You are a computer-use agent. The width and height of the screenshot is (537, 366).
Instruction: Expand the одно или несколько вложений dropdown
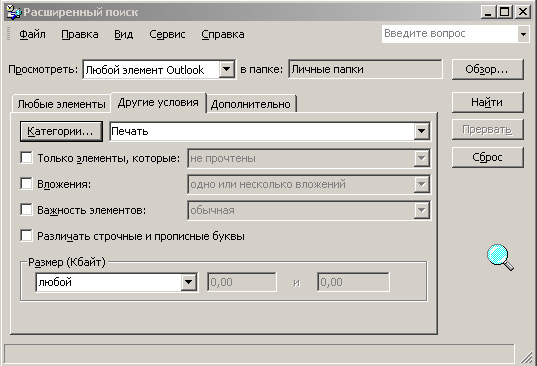[x=421, y=184]
